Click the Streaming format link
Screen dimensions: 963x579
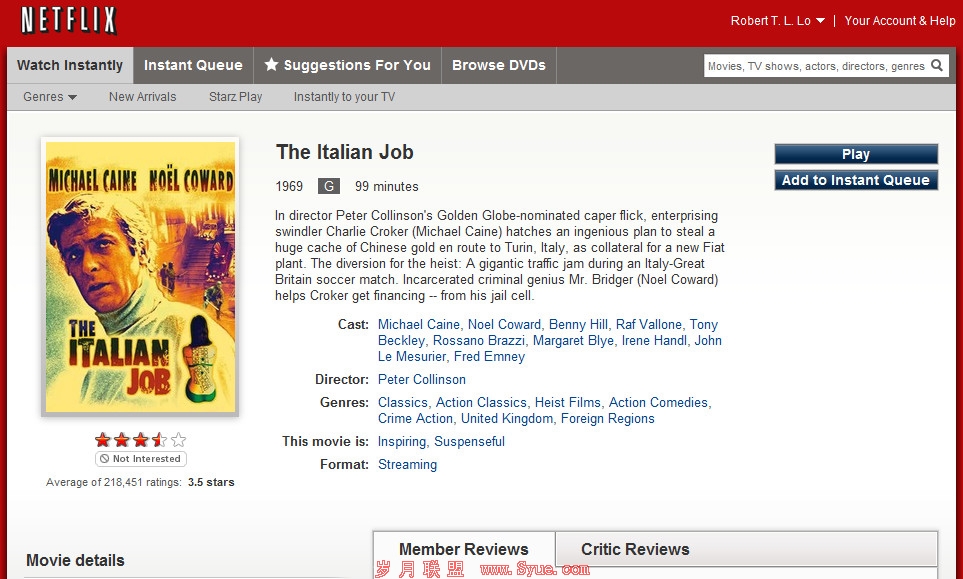(x=407, y=464)
